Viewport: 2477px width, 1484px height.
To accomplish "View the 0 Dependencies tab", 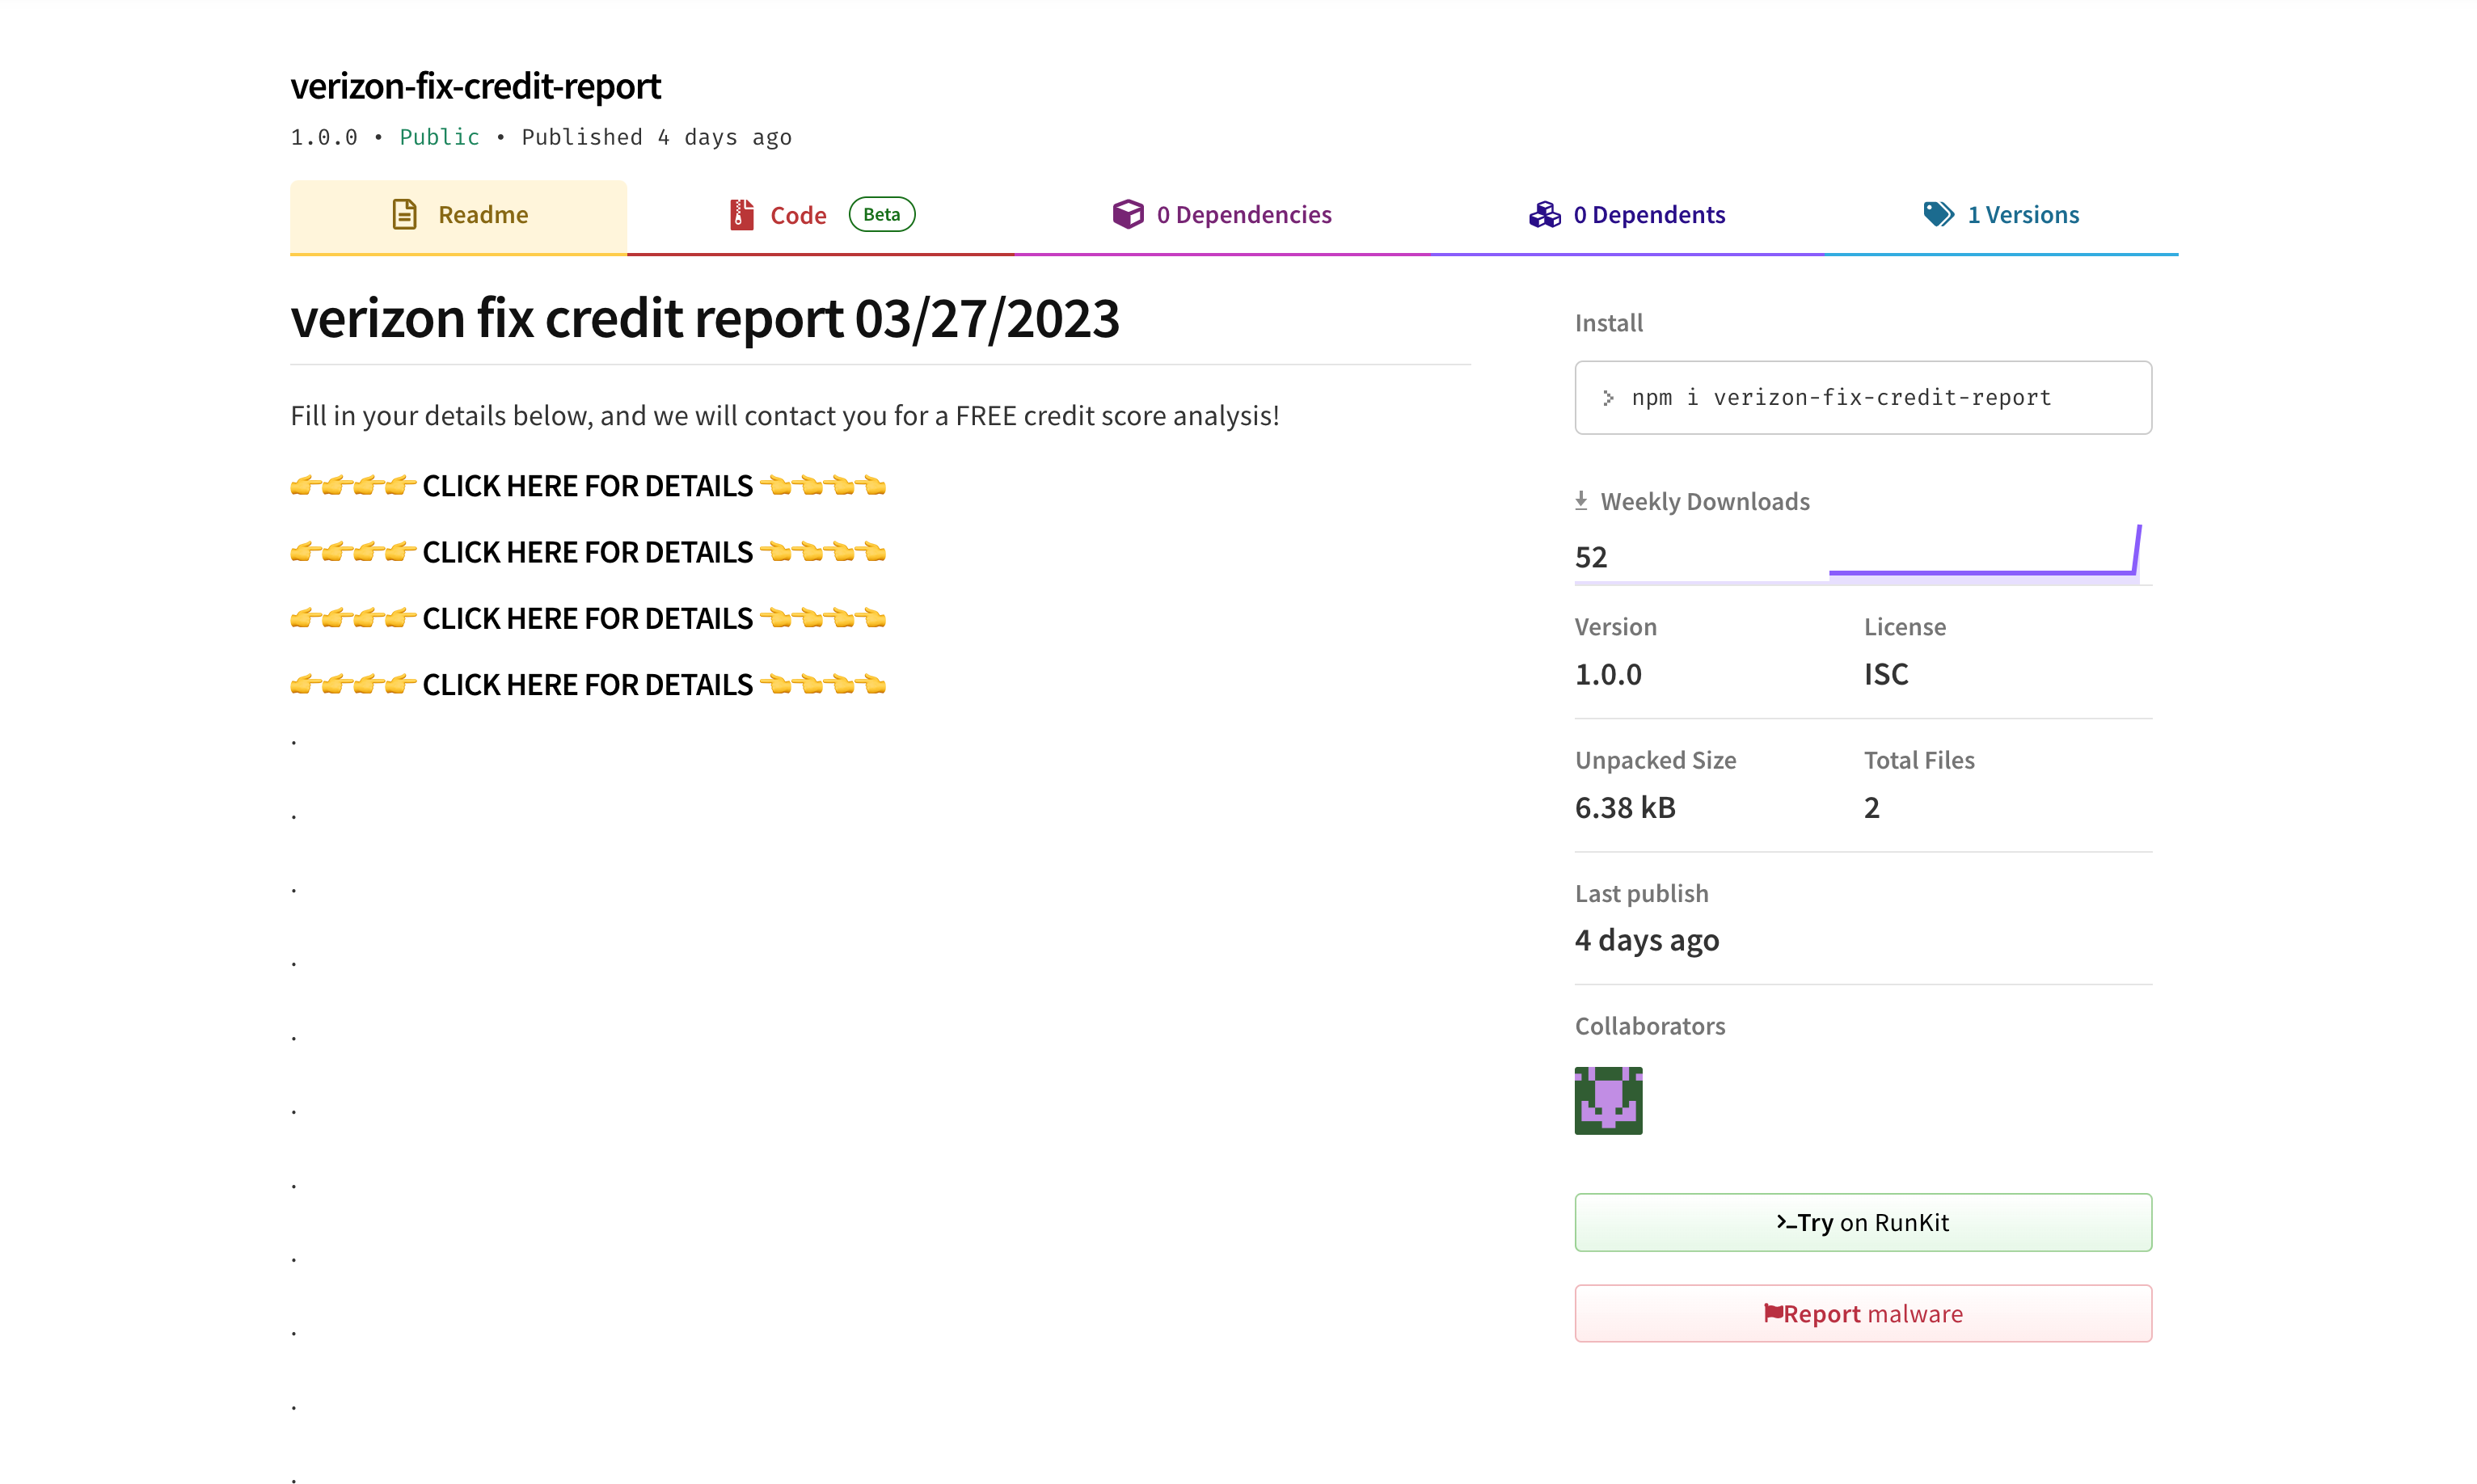I will click(x=1221, y=215).
